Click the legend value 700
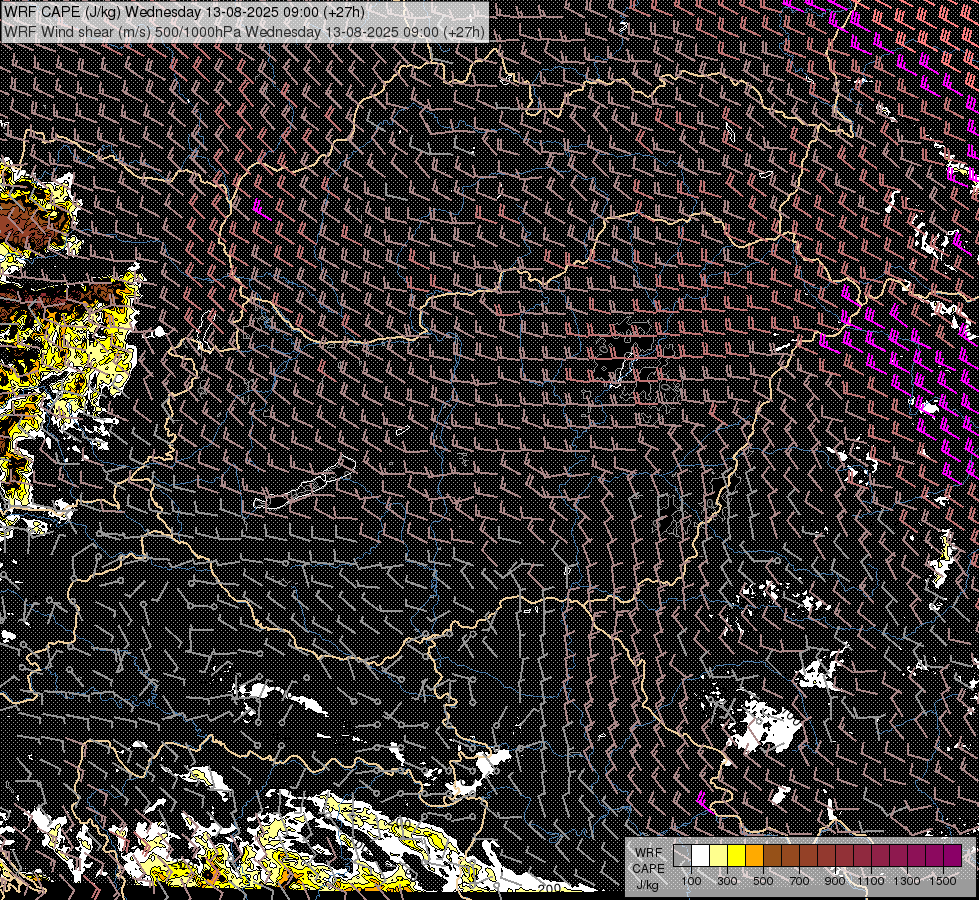979x900 pixels. [x=799, y=881]
